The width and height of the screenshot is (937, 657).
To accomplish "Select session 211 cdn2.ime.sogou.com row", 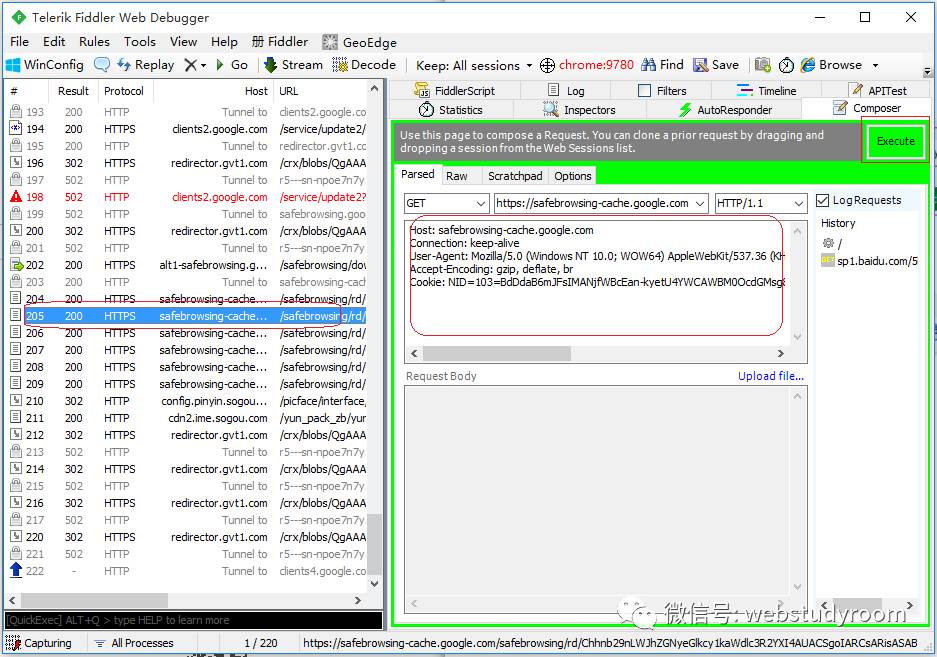I will [188, 418].
